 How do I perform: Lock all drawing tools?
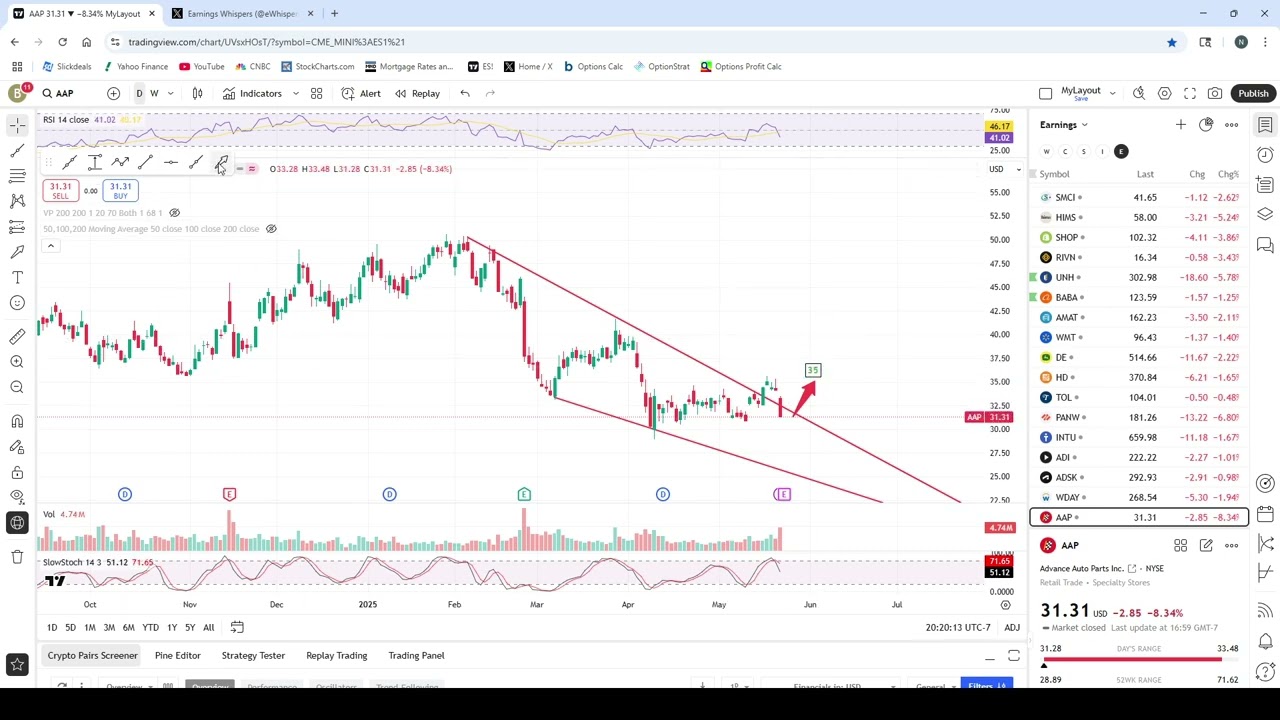pos(17,472)
